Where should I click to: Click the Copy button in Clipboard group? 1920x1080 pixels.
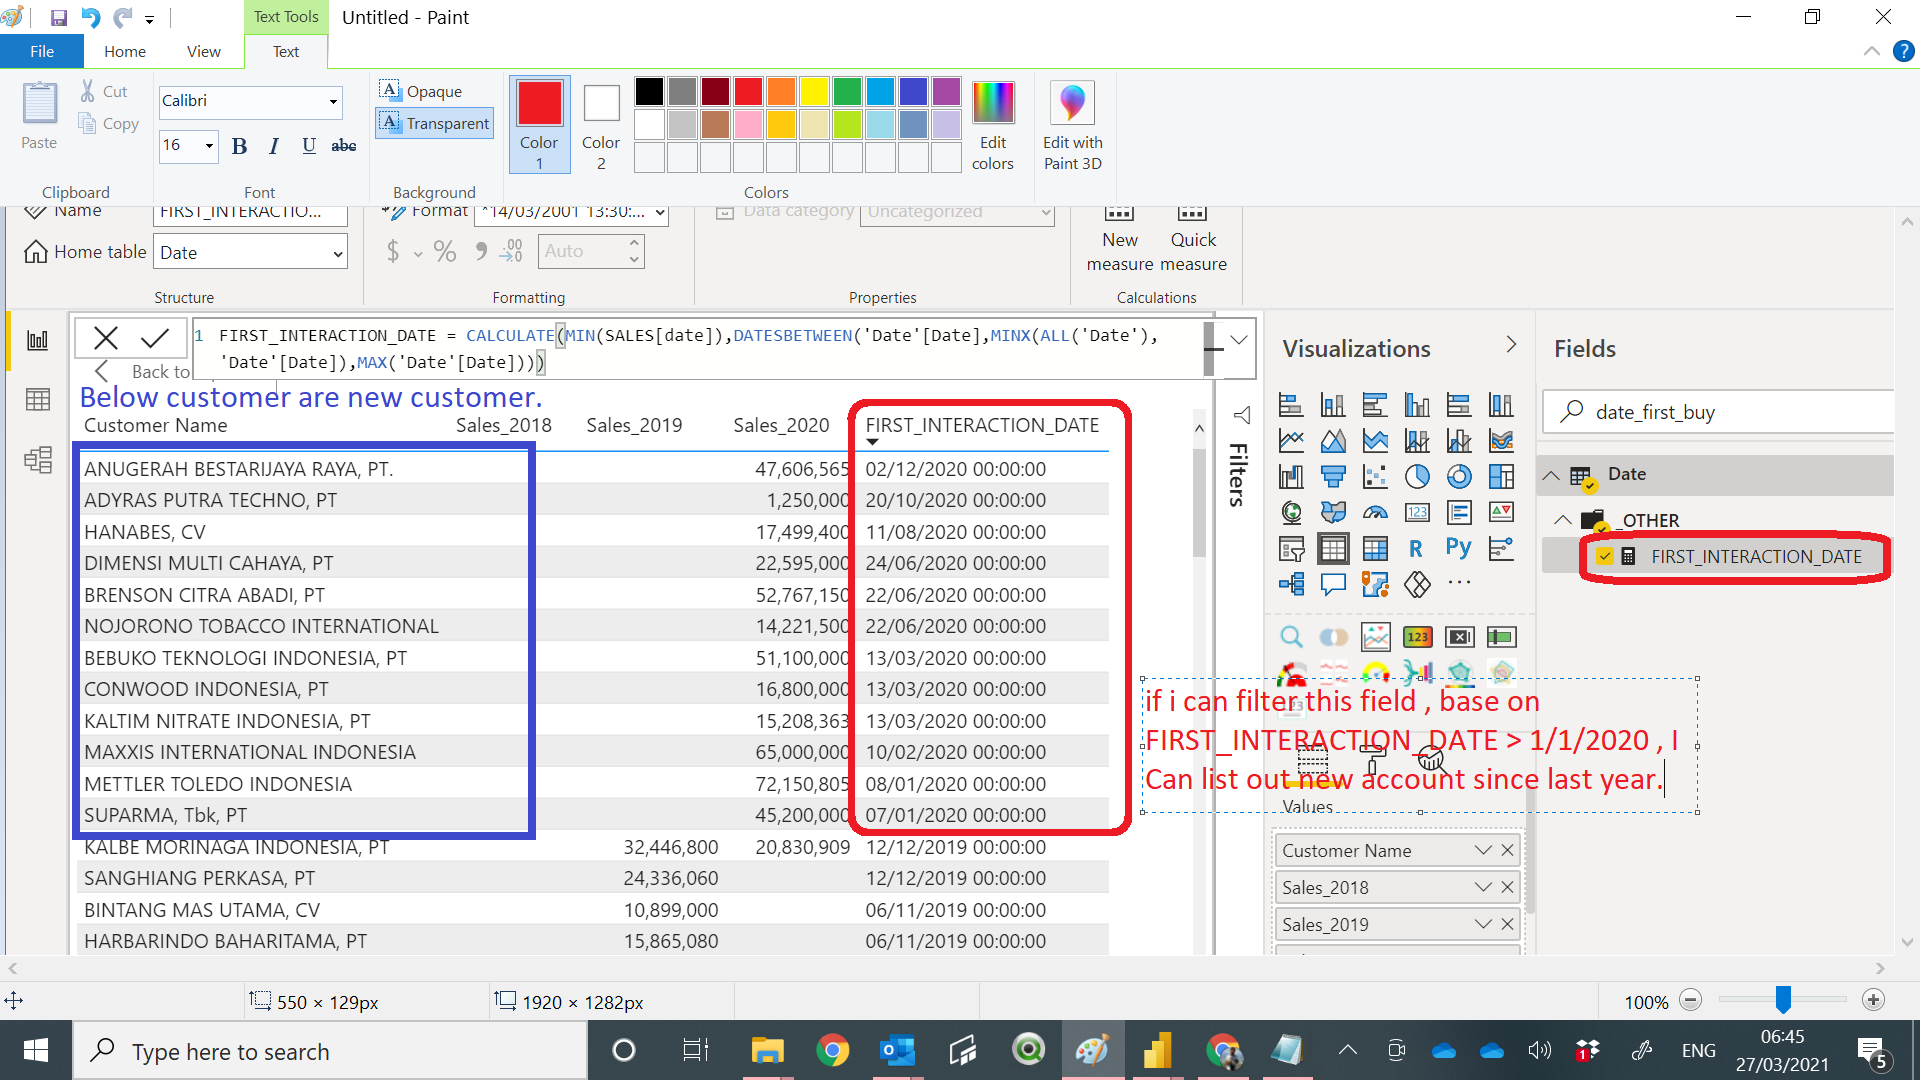click(x=108, y=123)
